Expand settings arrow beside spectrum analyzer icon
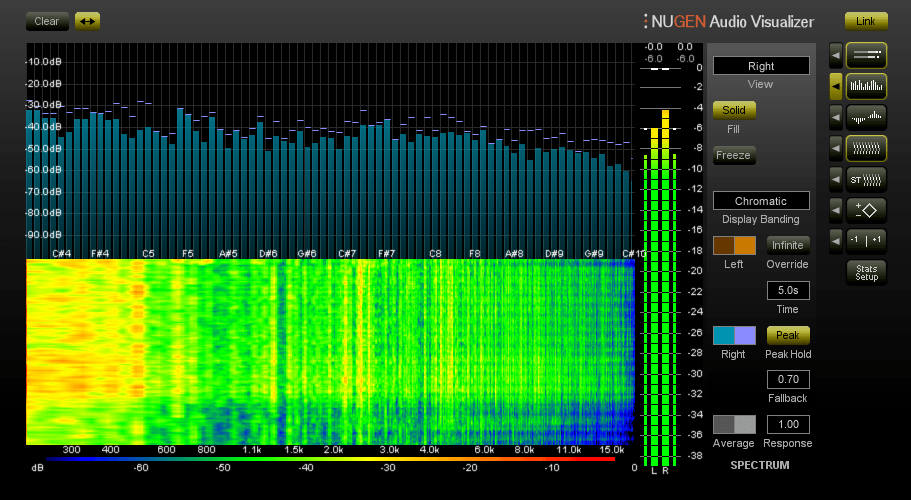 tap(835, 87)
